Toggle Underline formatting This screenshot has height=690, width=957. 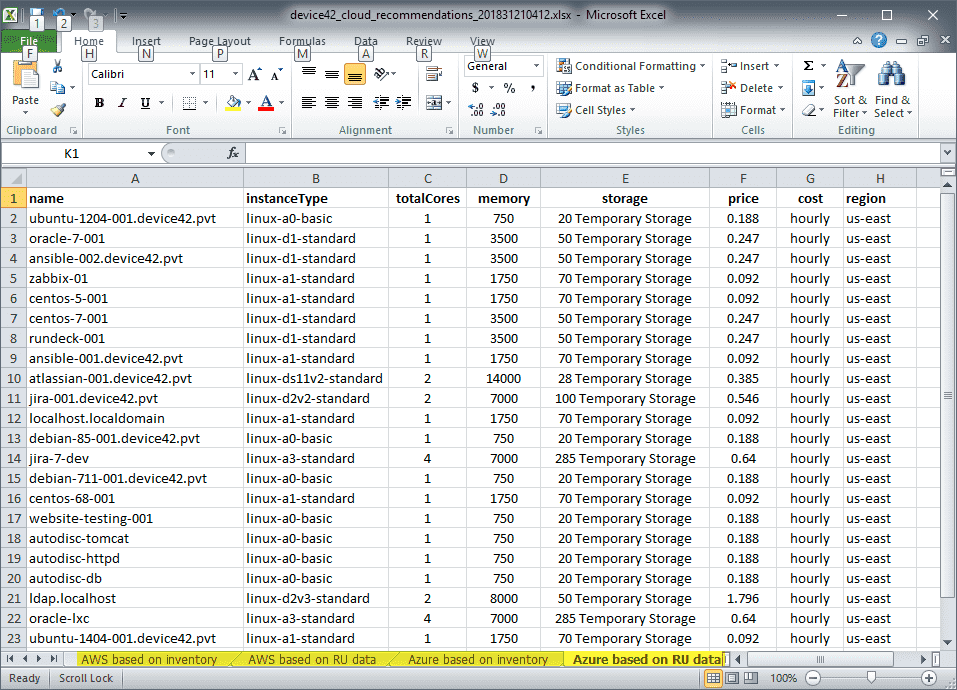[x=145, y=102]
